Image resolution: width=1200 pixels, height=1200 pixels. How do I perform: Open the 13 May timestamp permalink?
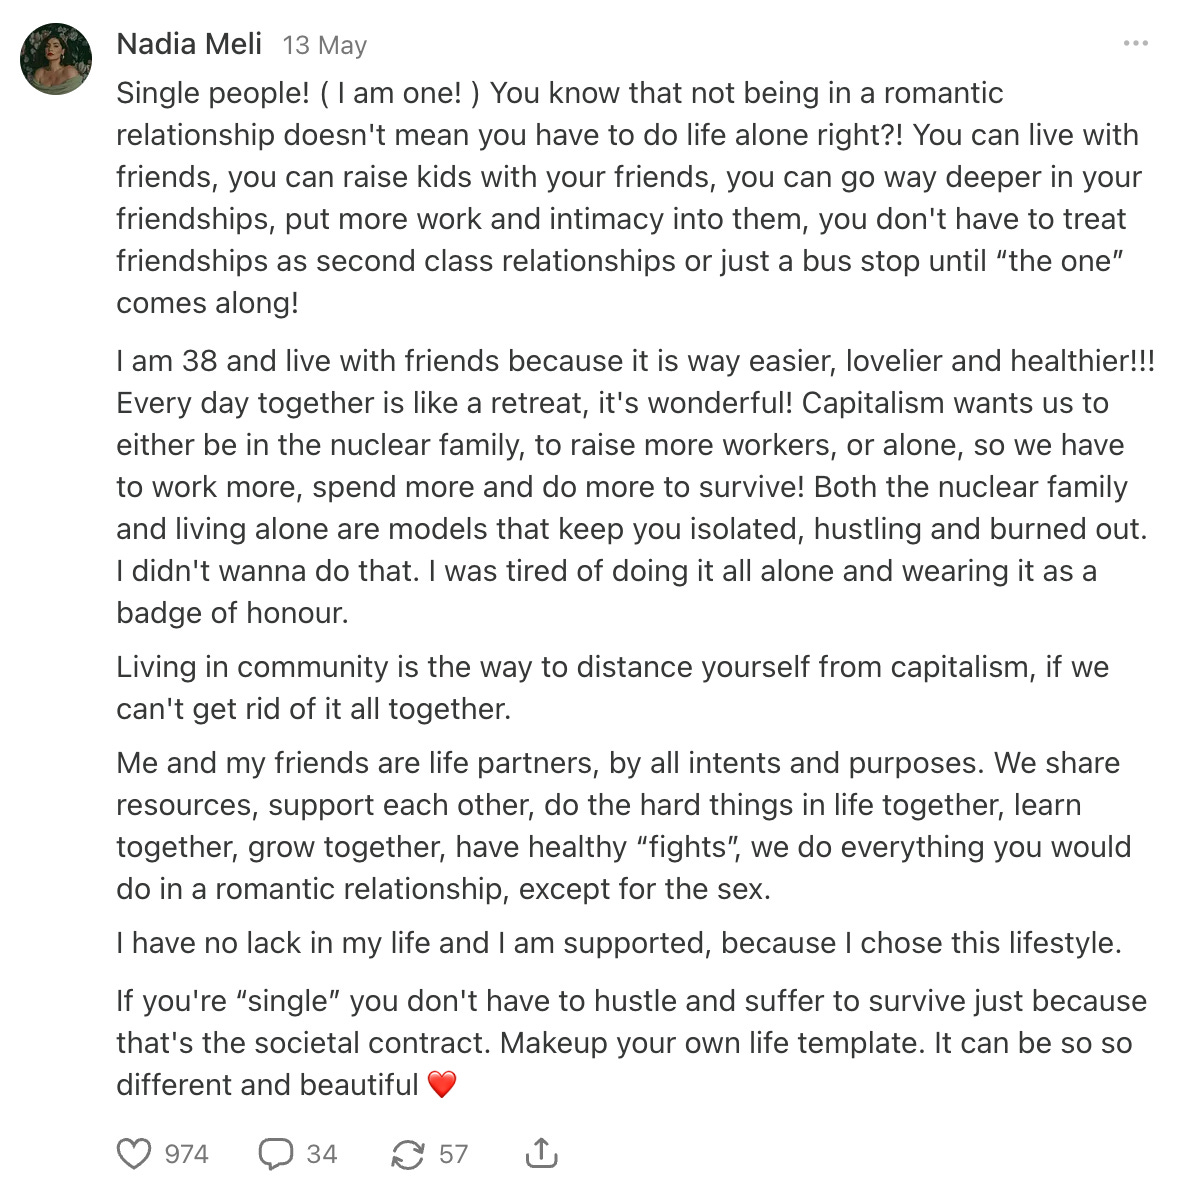click(325, 45)
